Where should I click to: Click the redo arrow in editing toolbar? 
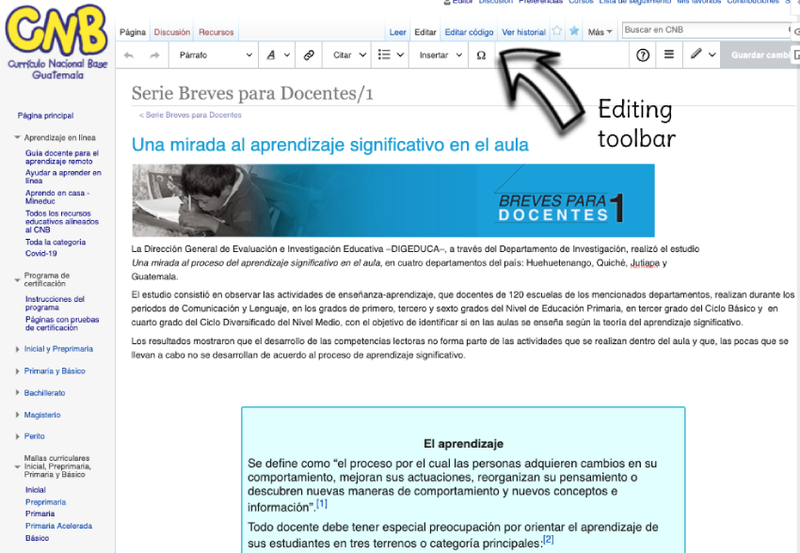point(154,55)
